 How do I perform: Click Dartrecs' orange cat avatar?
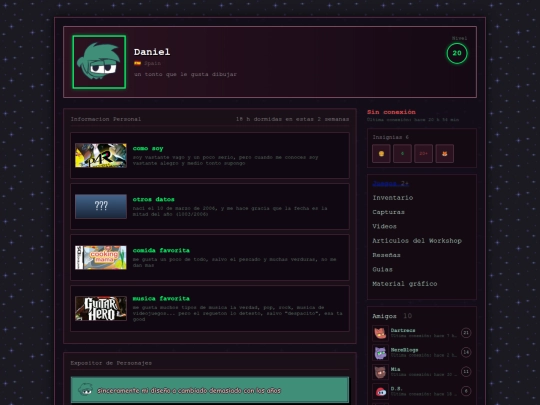pyautogui.click(x=380, y=333)
